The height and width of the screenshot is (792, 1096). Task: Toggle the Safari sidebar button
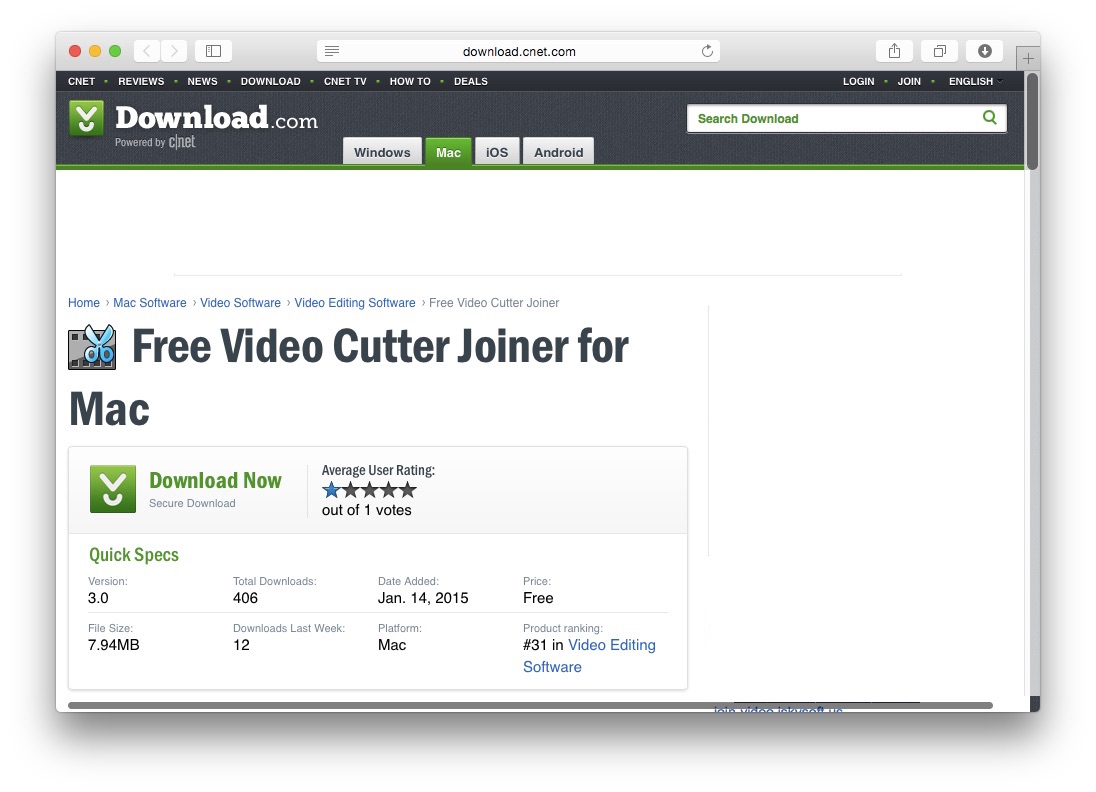tap(213, 51)
